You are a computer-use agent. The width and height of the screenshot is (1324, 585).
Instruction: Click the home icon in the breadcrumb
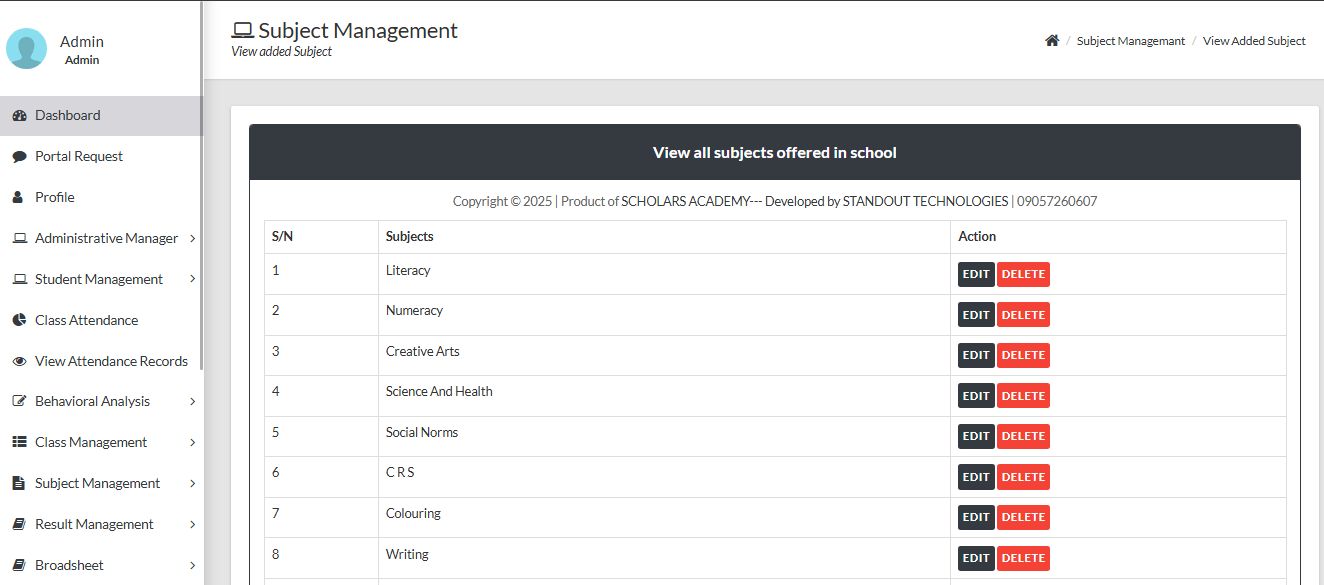1051,39
